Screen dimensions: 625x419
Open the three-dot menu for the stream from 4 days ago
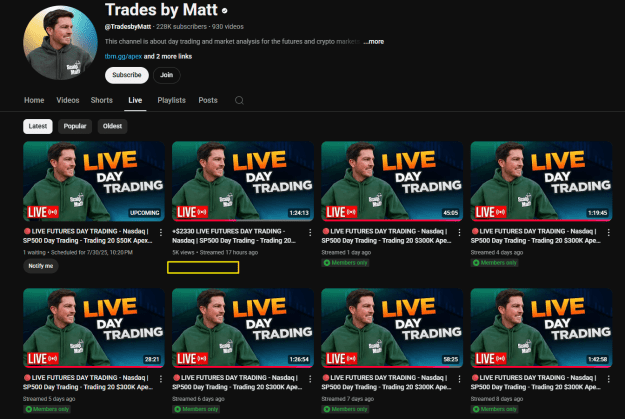[608, 232]
